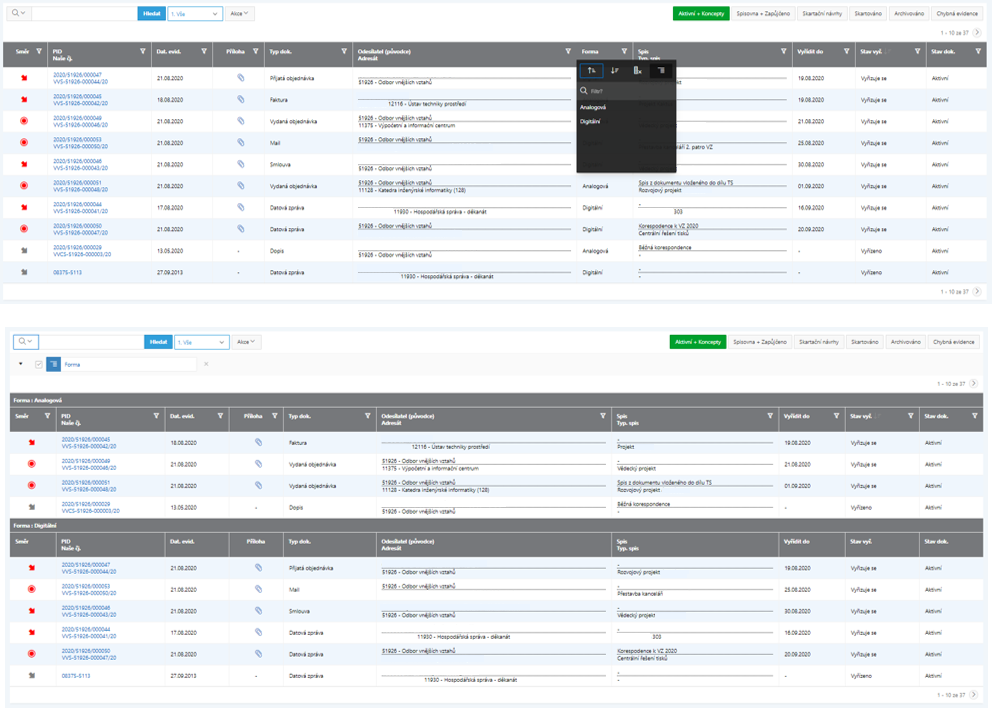Viewport: 992px width, 708px height.
Task: Toggle the Forma control break checkbox
Action: click(39, 364)
